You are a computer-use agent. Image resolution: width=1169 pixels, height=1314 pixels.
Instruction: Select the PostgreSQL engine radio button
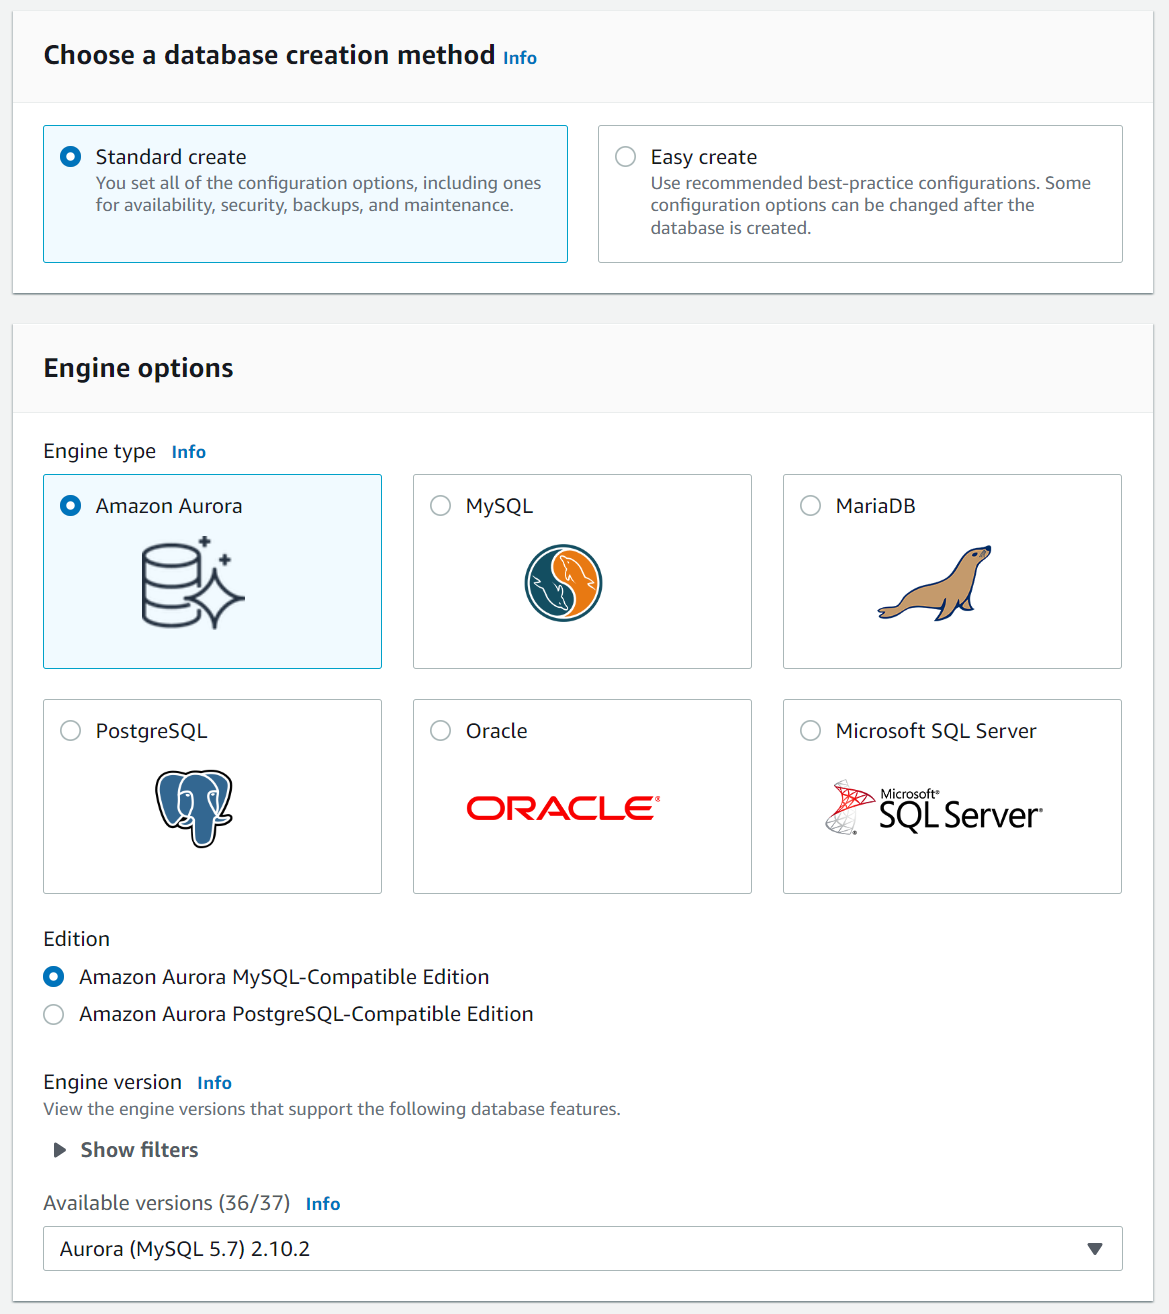tap(71, 731)
